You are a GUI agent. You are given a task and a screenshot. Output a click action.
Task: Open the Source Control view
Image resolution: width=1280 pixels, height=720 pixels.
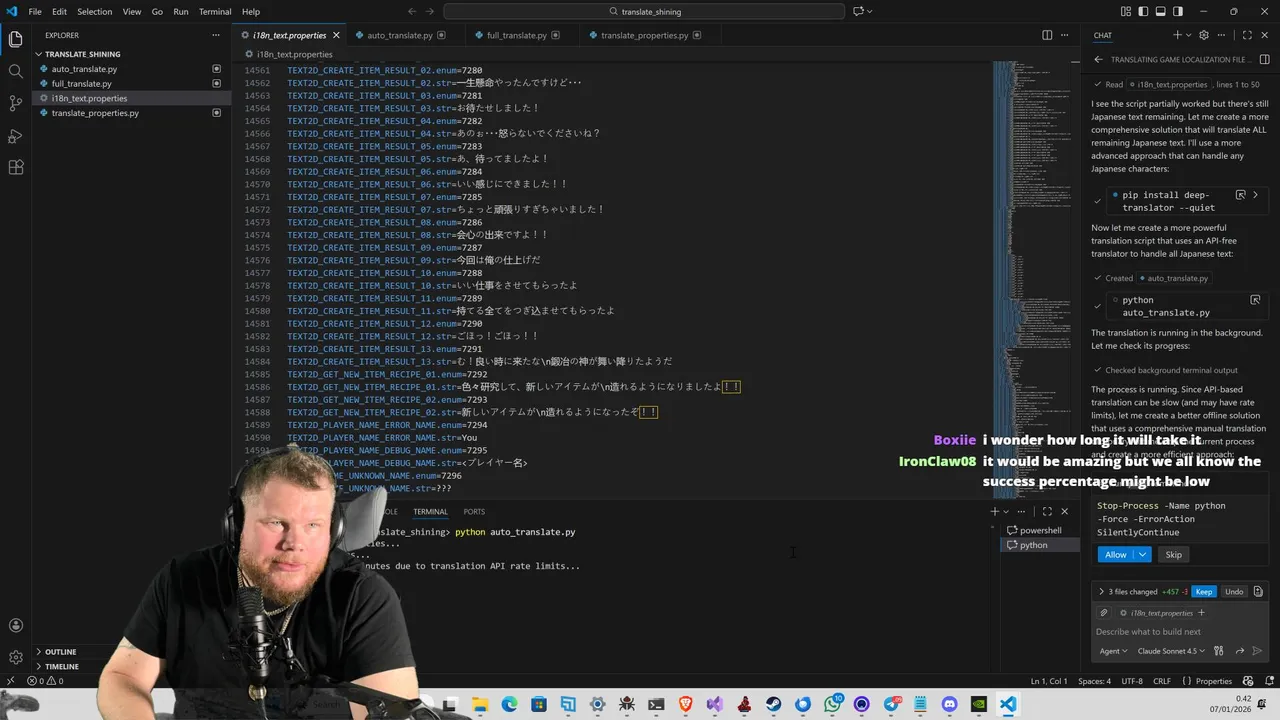click(x=15, y=103)
